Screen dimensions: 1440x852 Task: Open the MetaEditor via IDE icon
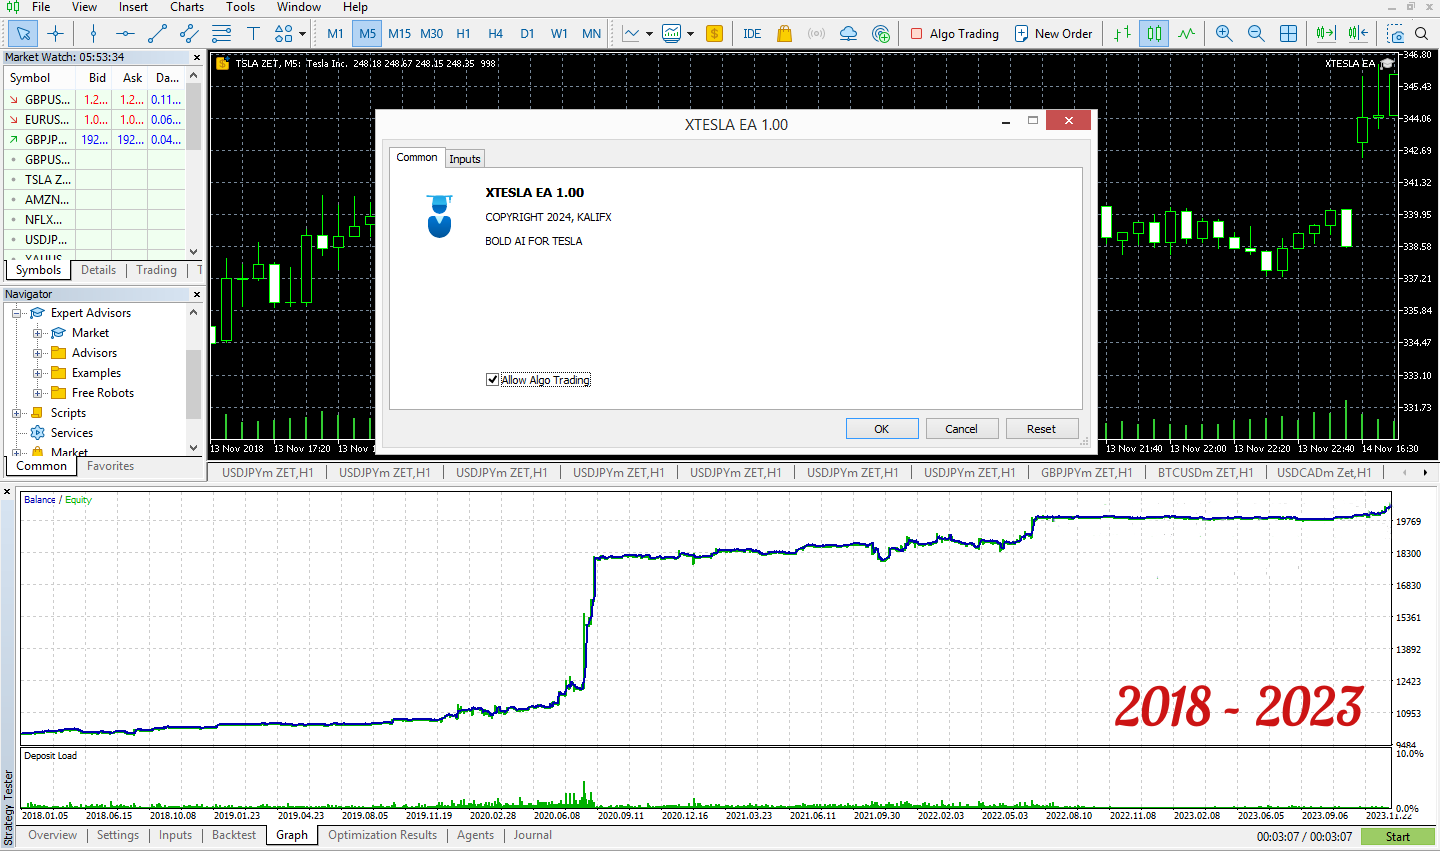pyautogui.click(x=752, y=33)
